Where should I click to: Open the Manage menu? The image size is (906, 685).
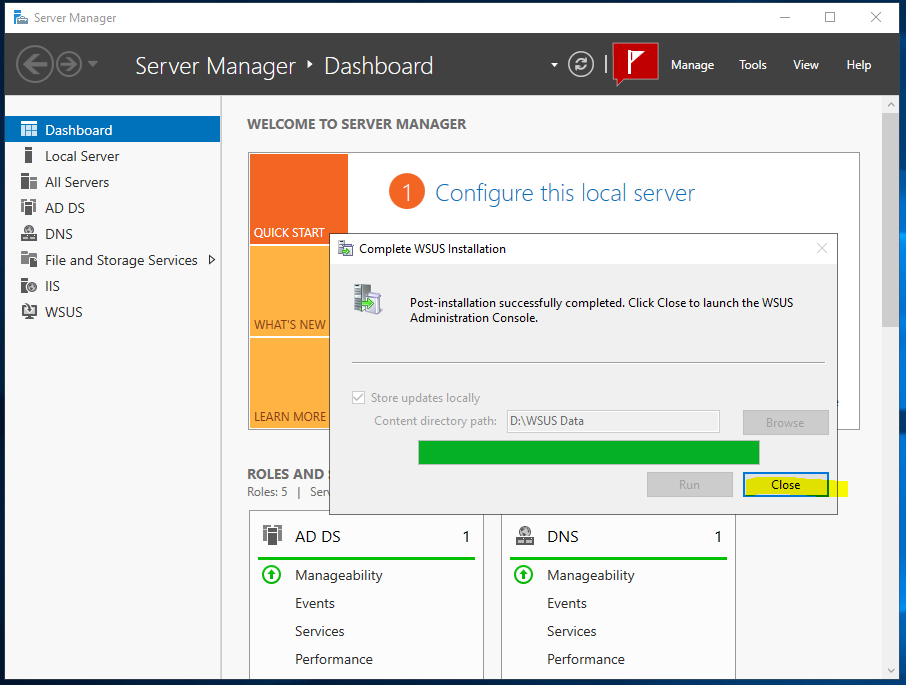692,65
